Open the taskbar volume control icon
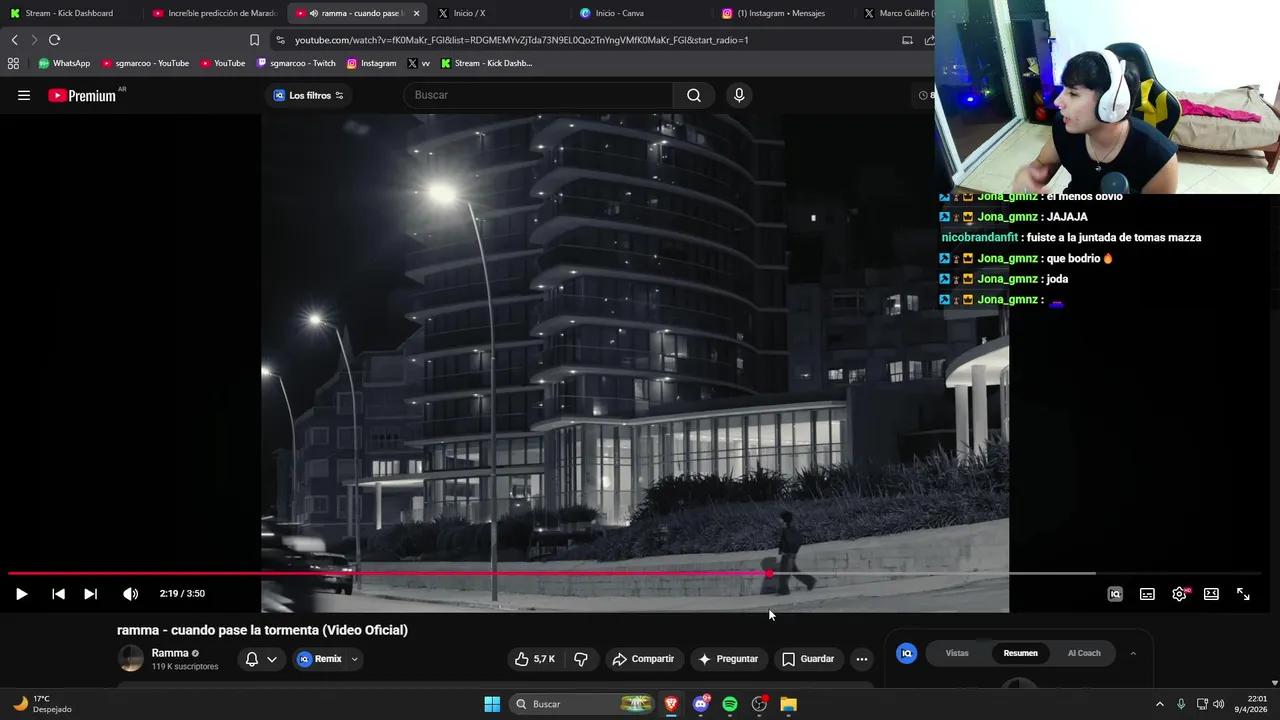 coord(1218,704)
